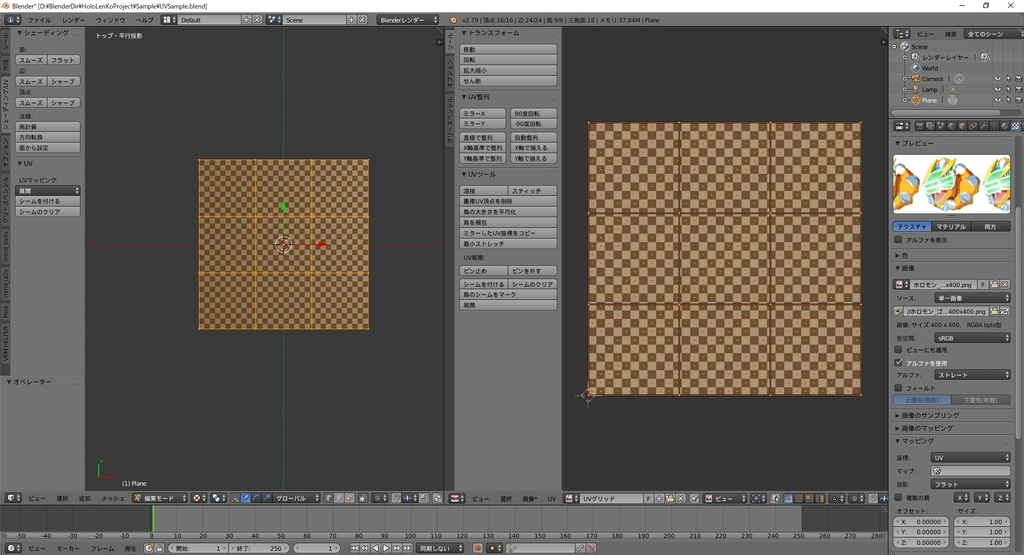Screen dimensions: 1024x555
Task: Open the UV coordinates dropdown in マッピング
Action: [970, 458]
